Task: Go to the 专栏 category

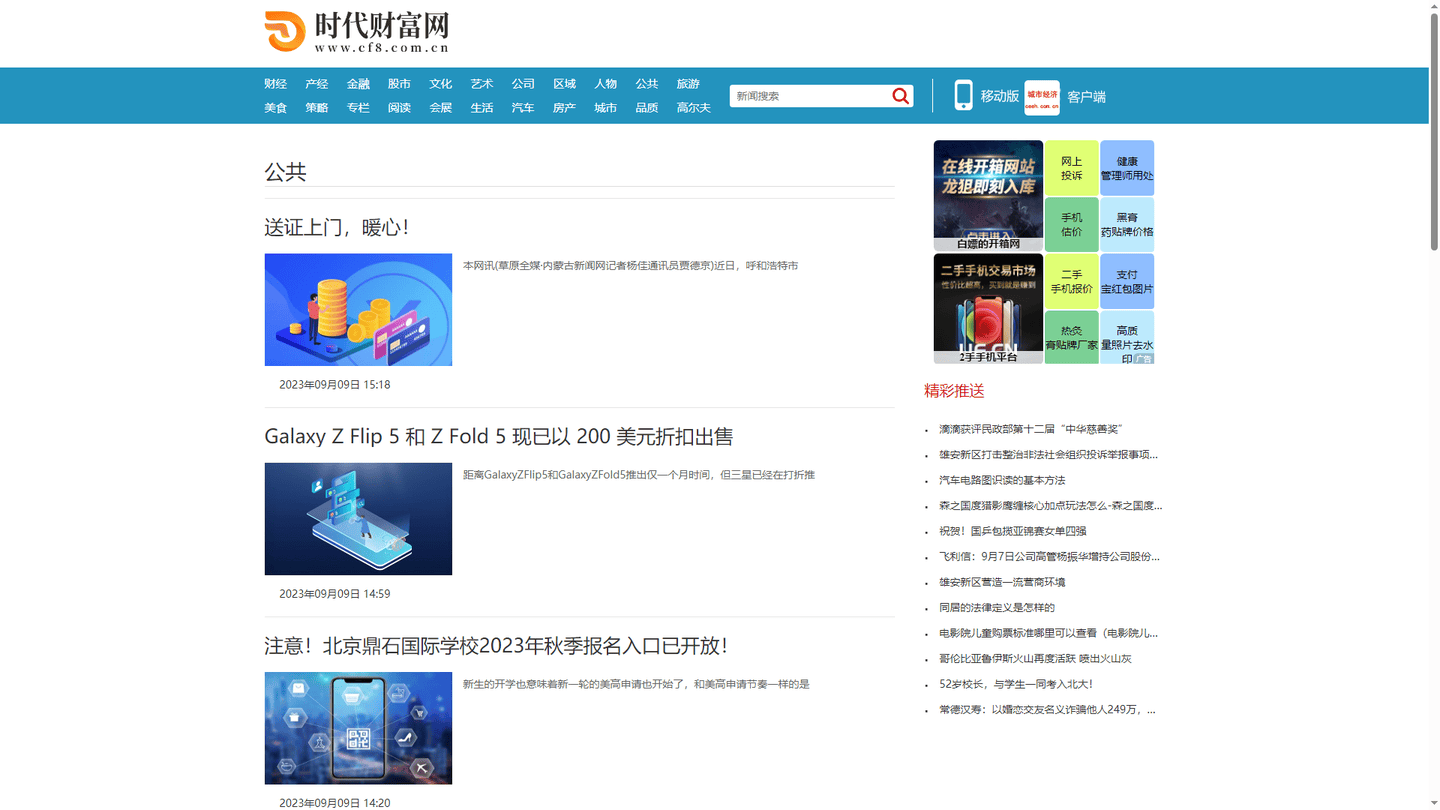Action: pyautogui.click(x=358, y=108)
